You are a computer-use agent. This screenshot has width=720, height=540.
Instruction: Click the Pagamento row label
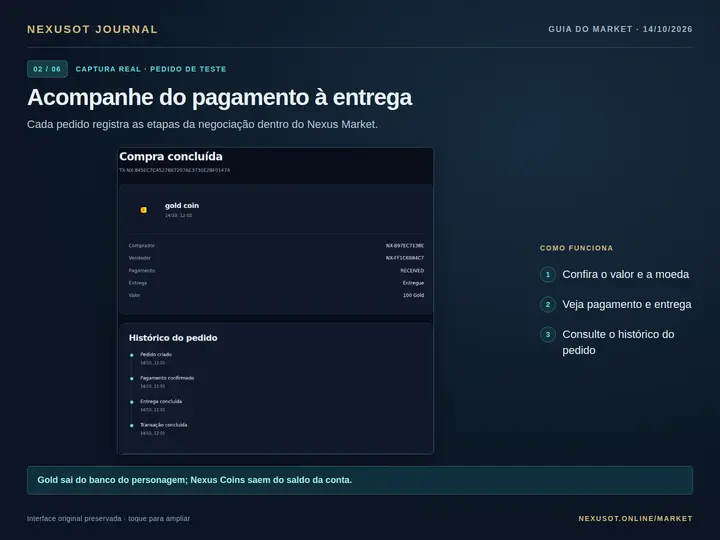coord(142,270)
